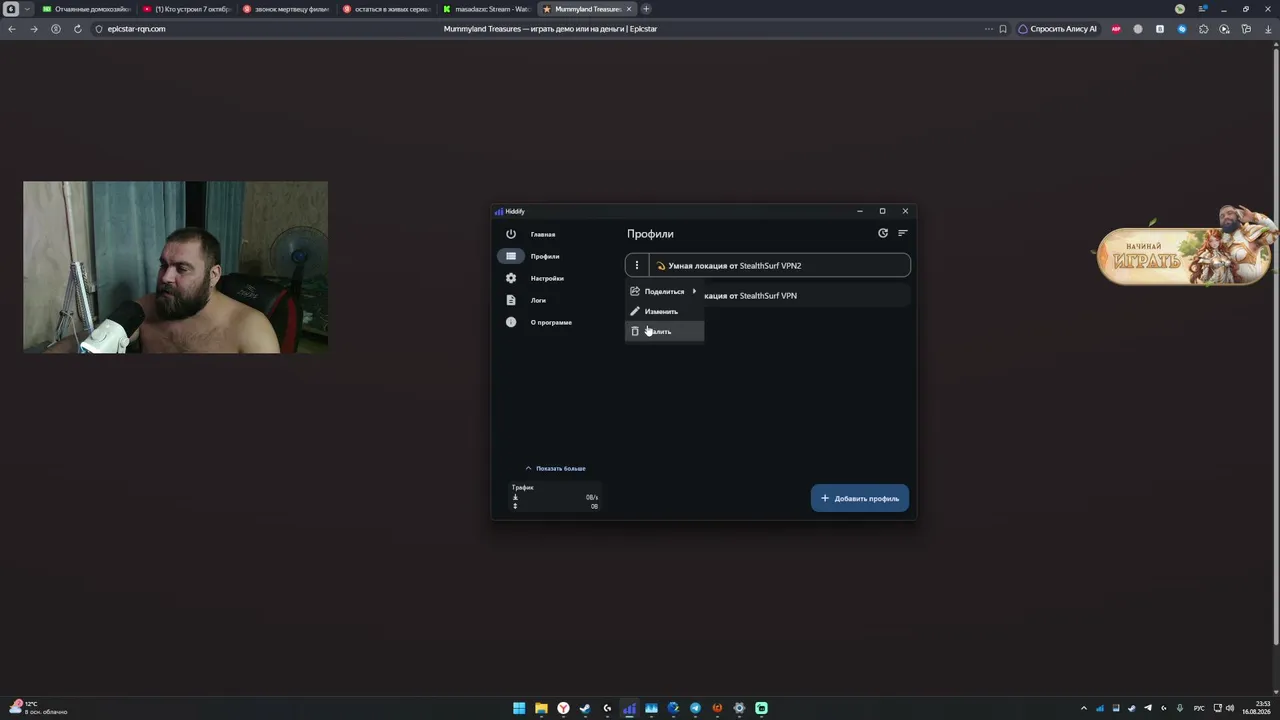This screenshot has width=1280, height=720.
Task: Switch the РУС keyboard language indicator
Action: click(1199, 708)
